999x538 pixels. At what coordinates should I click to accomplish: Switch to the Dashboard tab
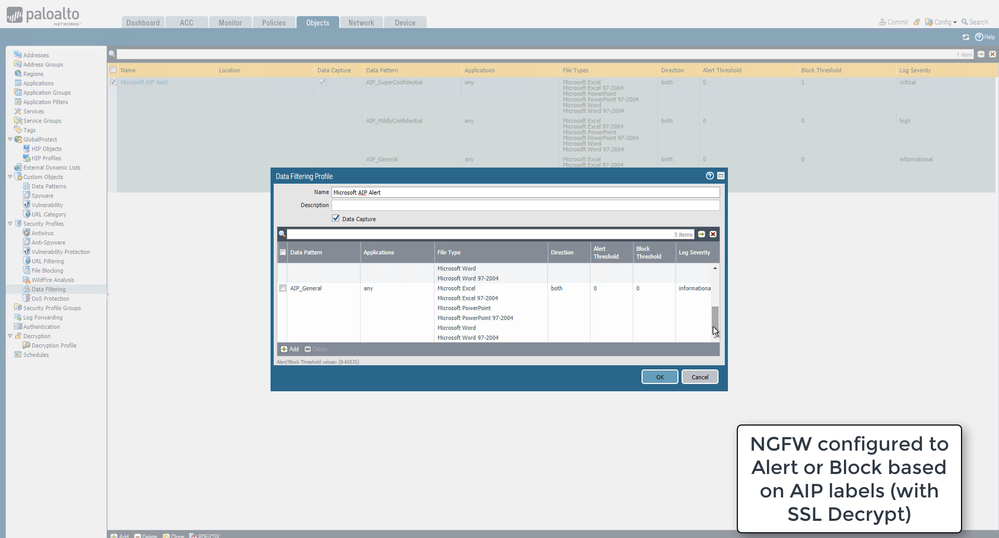[x=143, y=22]
